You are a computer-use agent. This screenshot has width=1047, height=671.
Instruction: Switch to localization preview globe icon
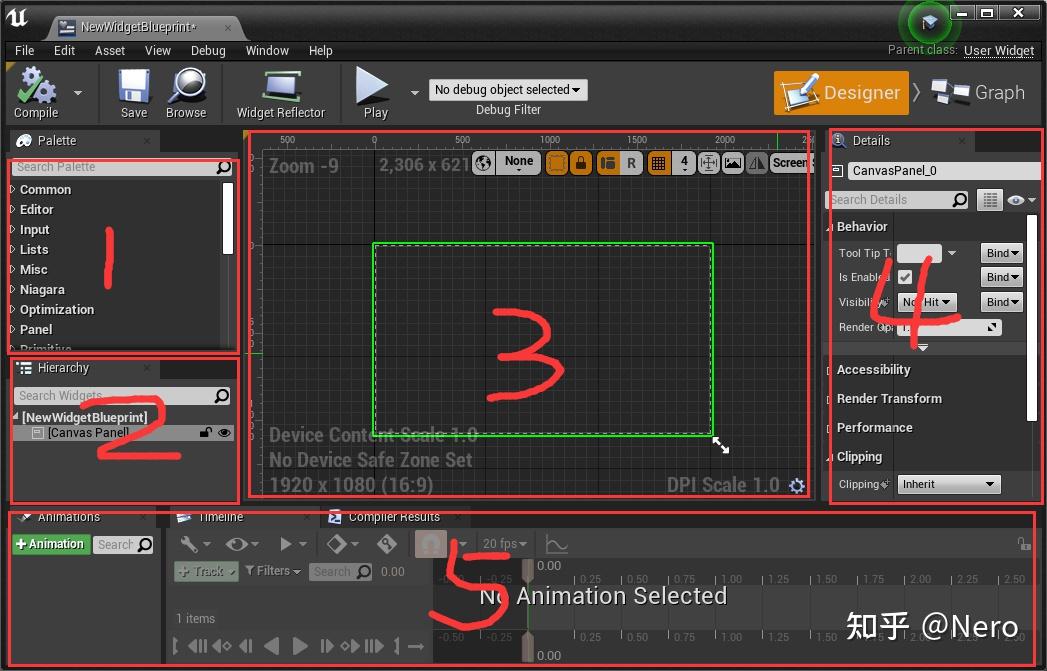pos(485,162)
